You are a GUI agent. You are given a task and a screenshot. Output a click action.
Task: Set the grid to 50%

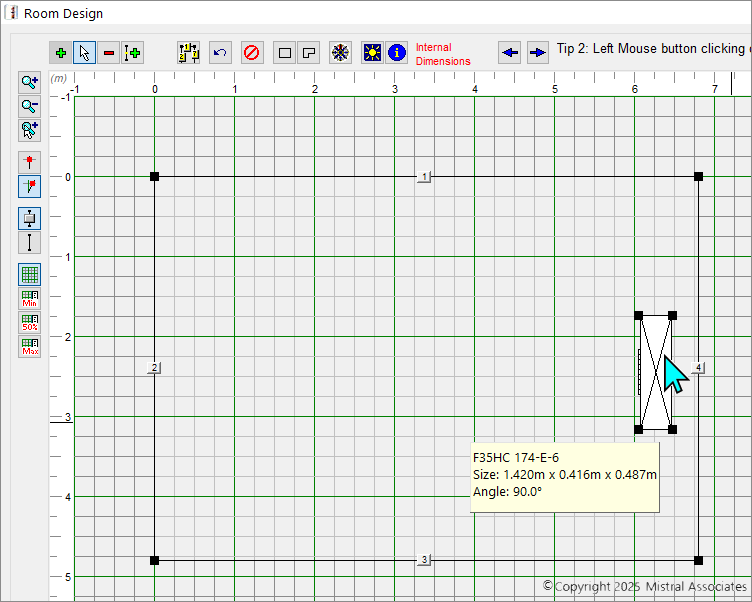pyautogui.click(x=30, y=322)
